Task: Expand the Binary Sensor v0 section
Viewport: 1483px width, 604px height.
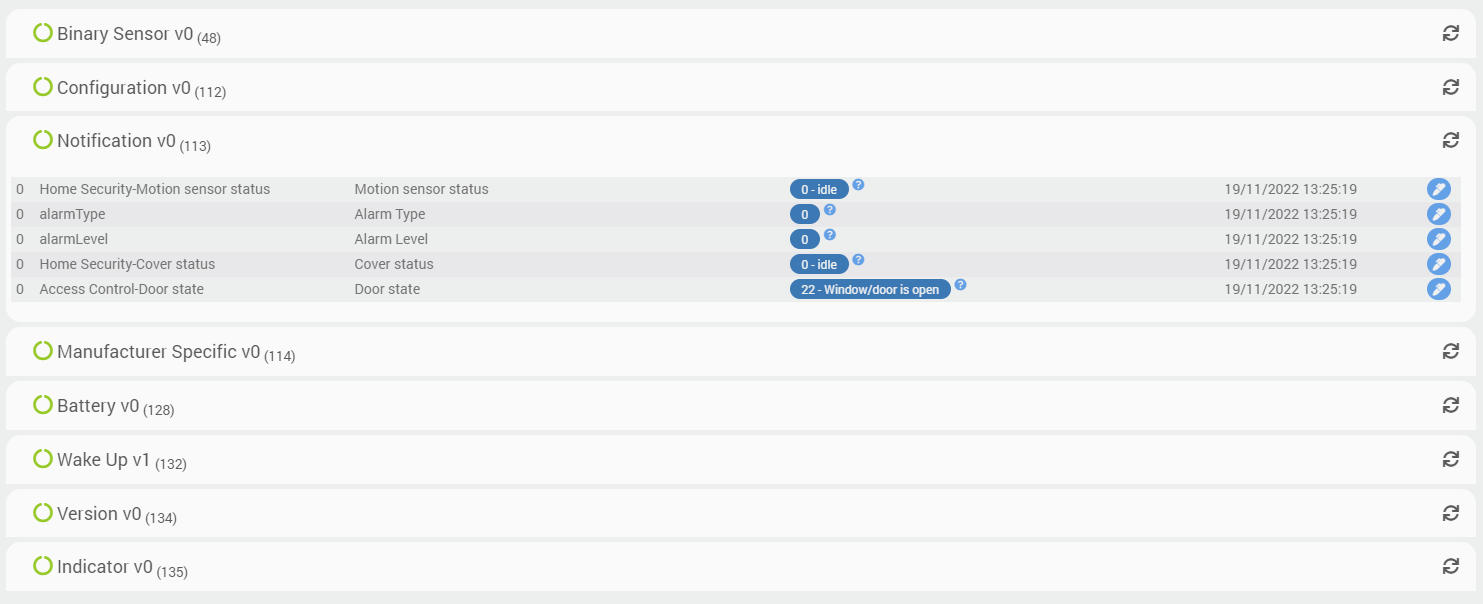Action: (x=124, y=34)
